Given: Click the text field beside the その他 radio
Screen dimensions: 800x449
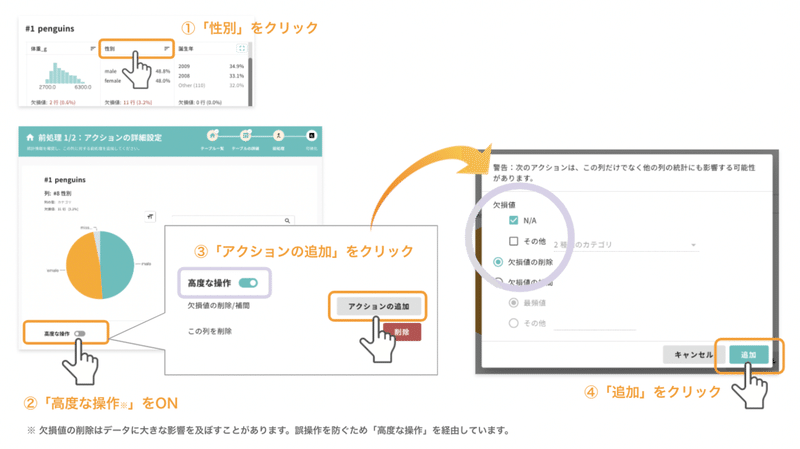Looking at the screenshot, I should click(x=595, y=323).
